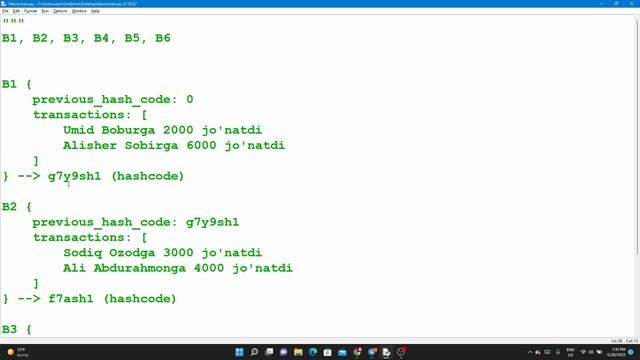Click 'previous_hash_code: 0' text

coord(113,100)
